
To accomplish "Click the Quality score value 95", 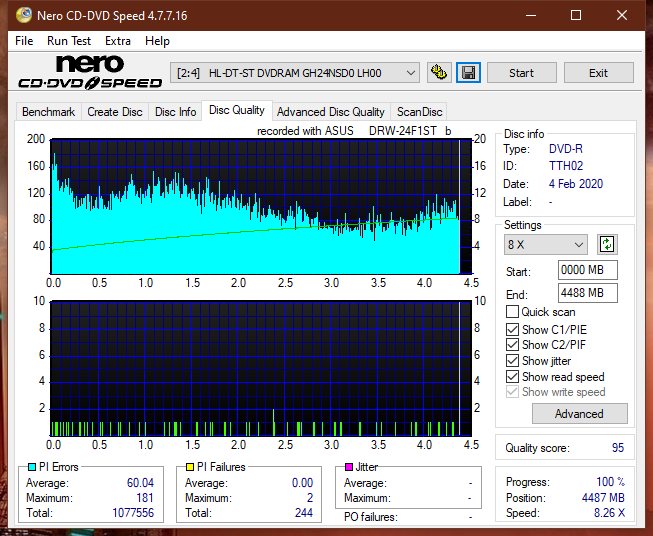I will tap(618, 448).
